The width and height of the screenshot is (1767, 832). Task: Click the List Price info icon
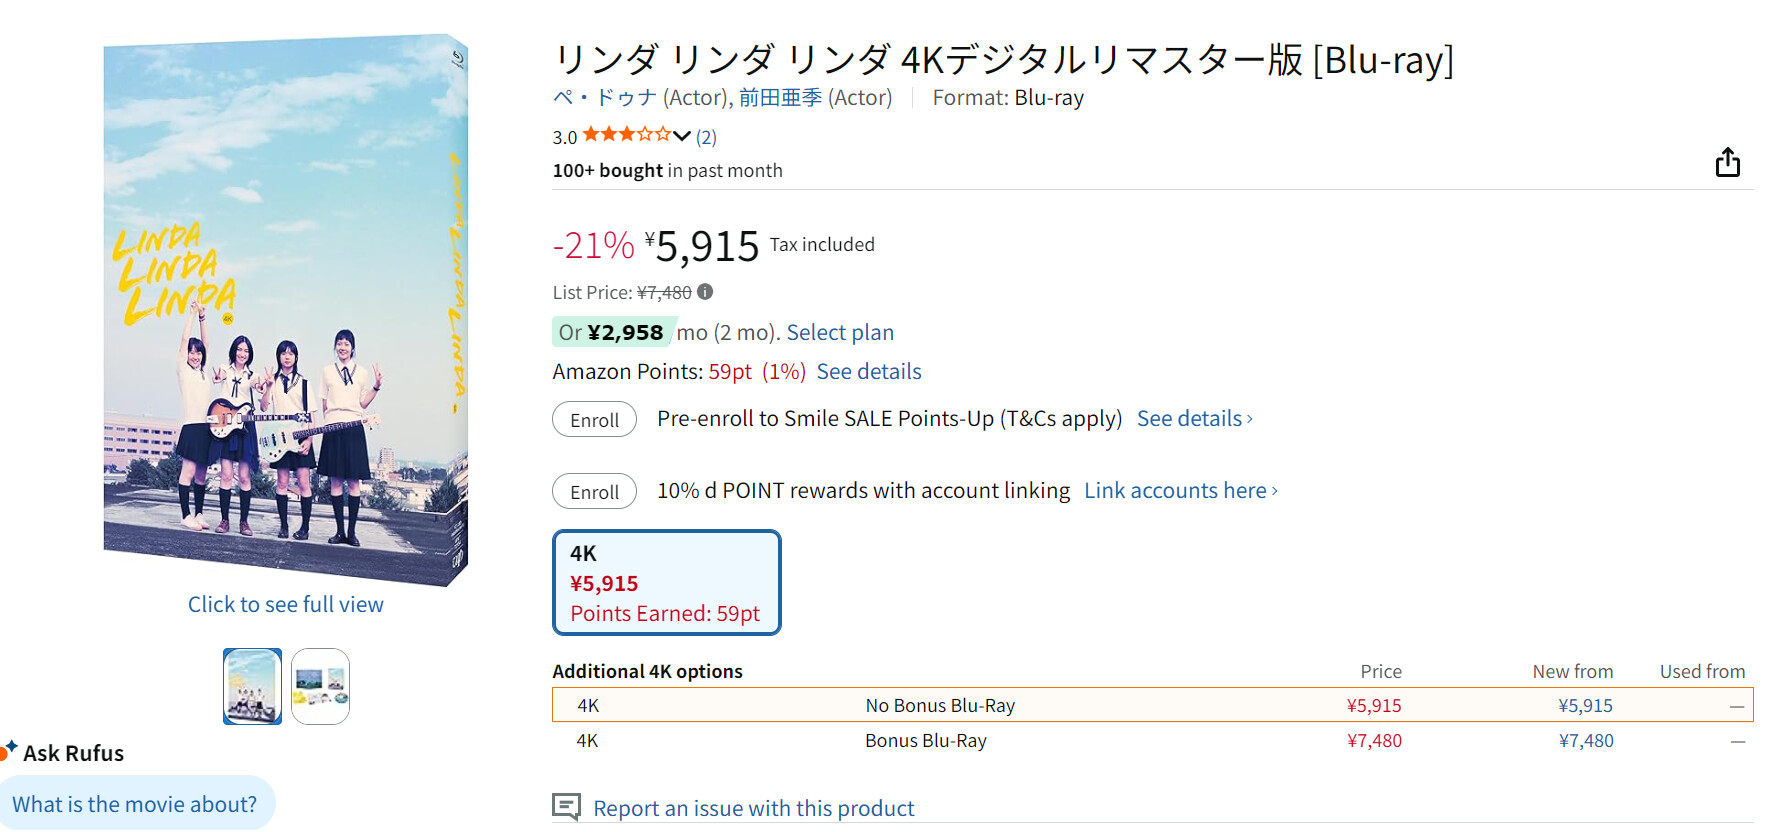coord(705,292)
